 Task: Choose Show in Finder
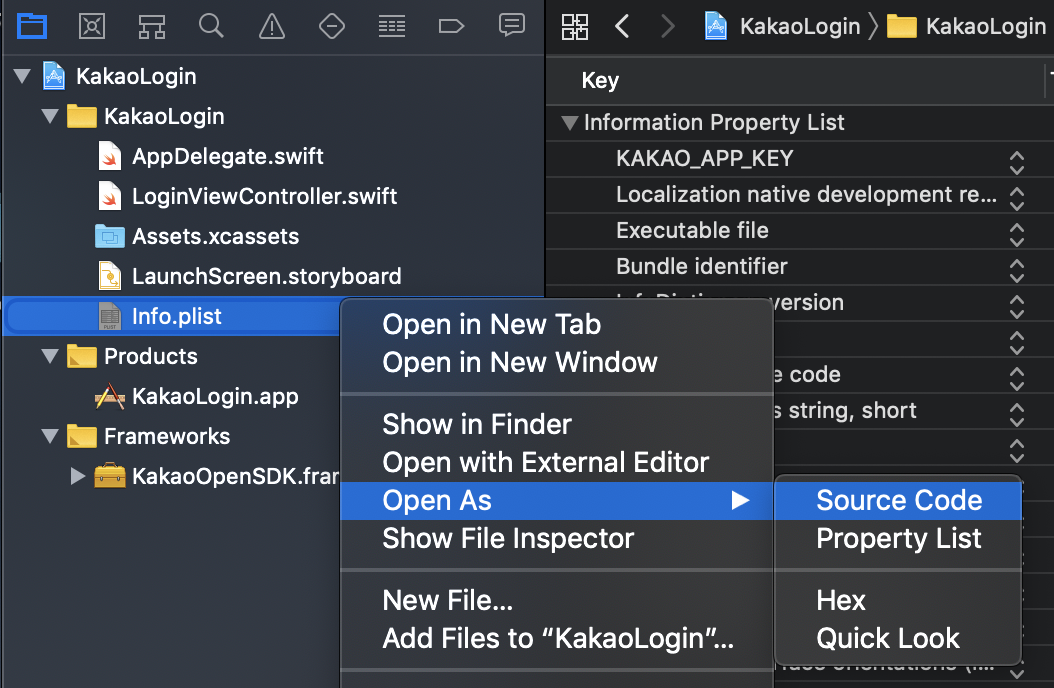click(477, 425)
